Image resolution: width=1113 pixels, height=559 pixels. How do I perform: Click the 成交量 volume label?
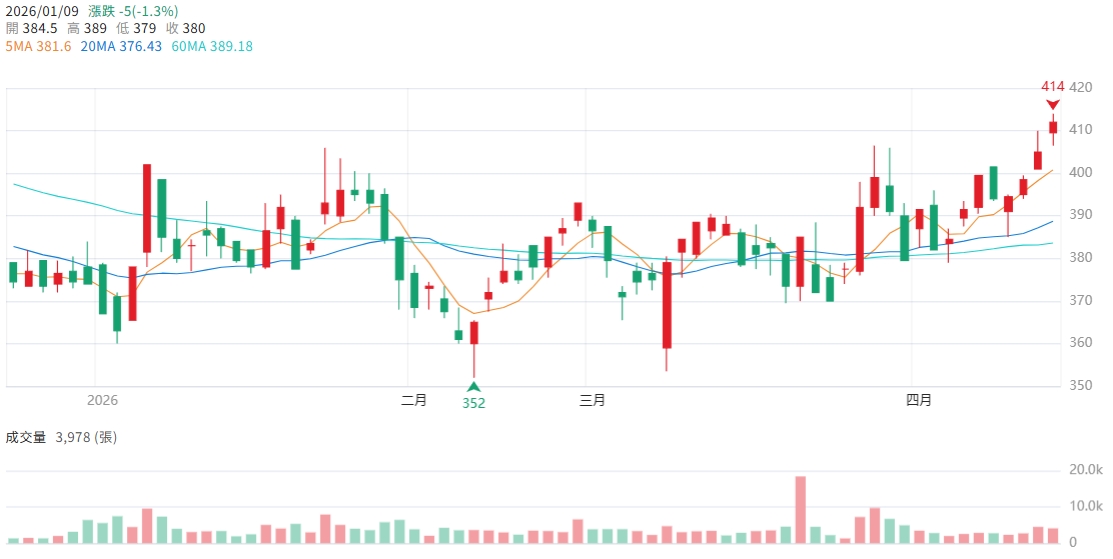point(26,437)
